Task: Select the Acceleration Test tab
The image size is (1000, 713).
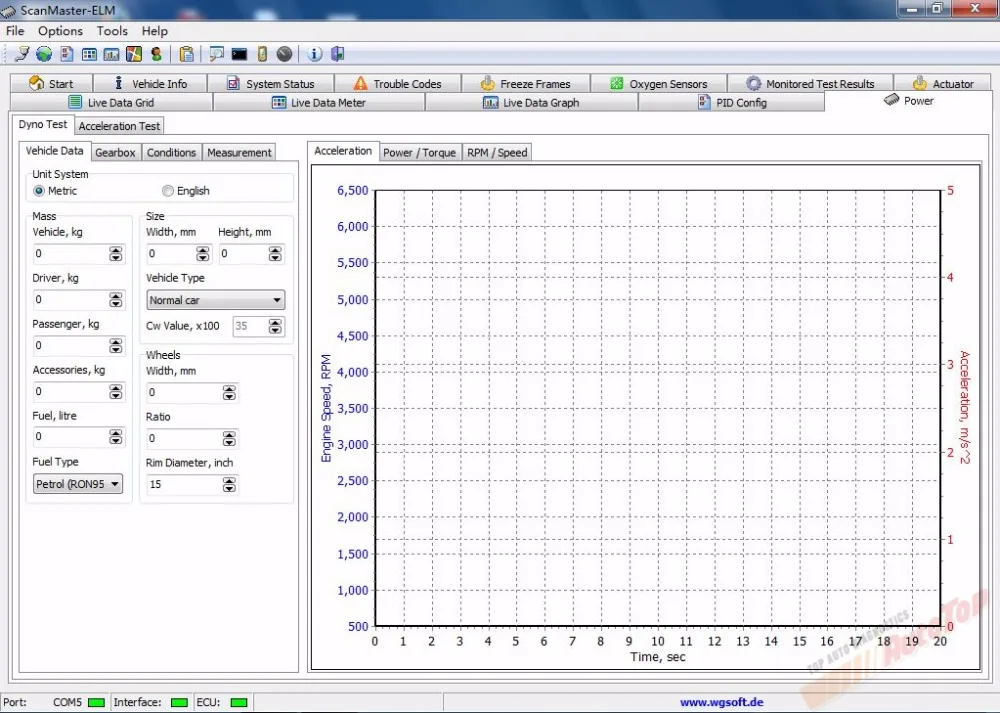Action: tap(119, 126)
